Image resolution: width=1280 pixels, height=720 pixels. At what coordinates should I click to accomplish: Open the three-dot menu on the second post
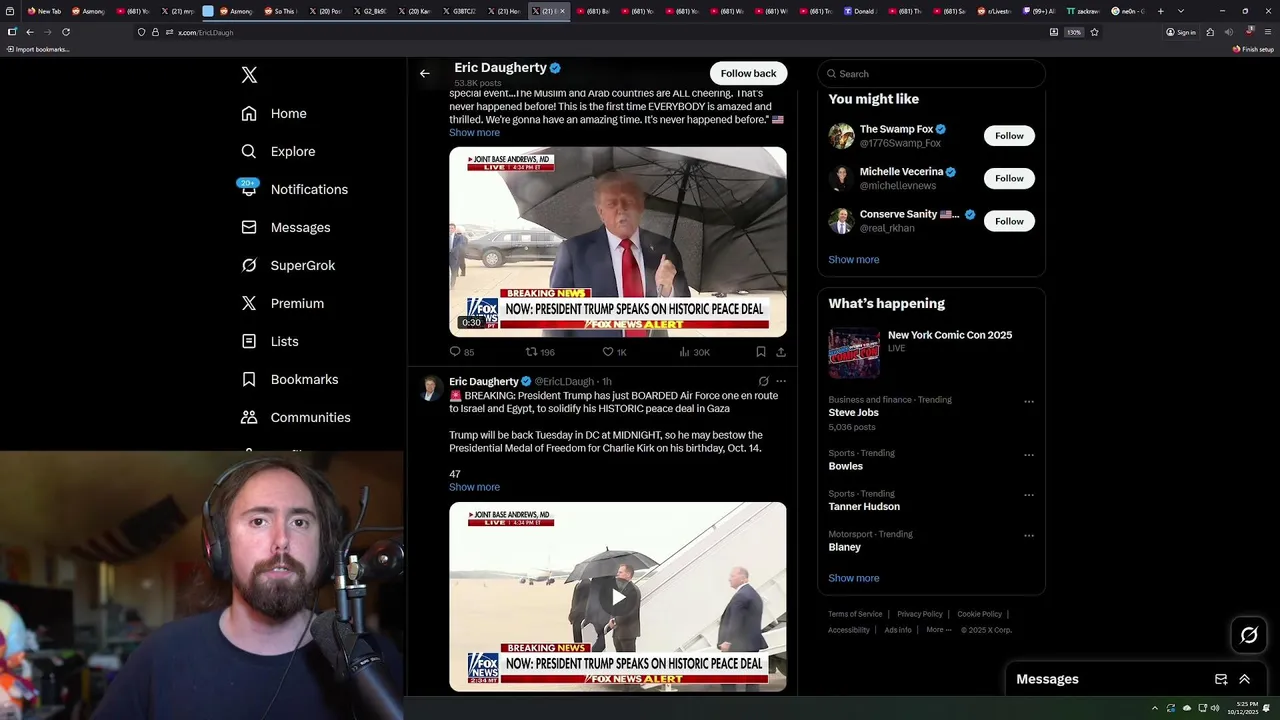(x=781, y=381)
